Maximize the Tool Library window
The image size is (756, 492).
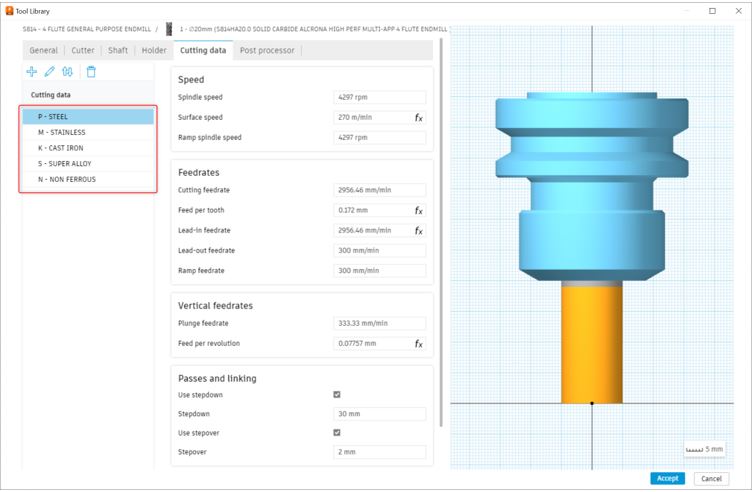712,11
